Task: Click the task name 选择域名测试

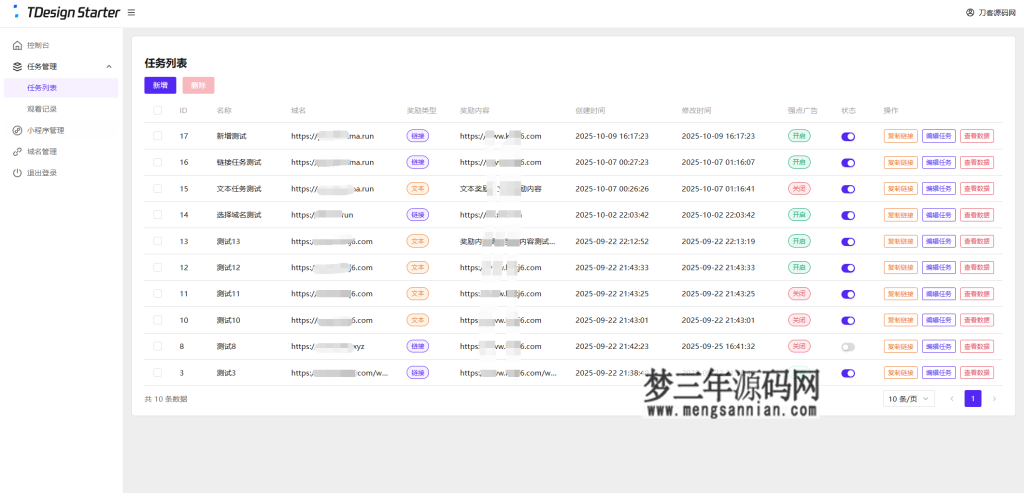Action: (239, 215)
